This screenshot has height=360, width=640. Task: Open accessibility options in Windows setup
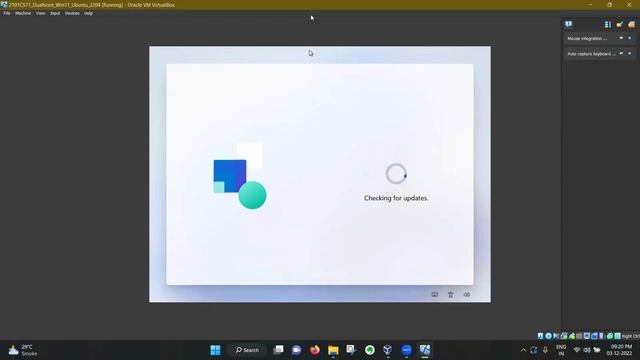pos(451,294)
